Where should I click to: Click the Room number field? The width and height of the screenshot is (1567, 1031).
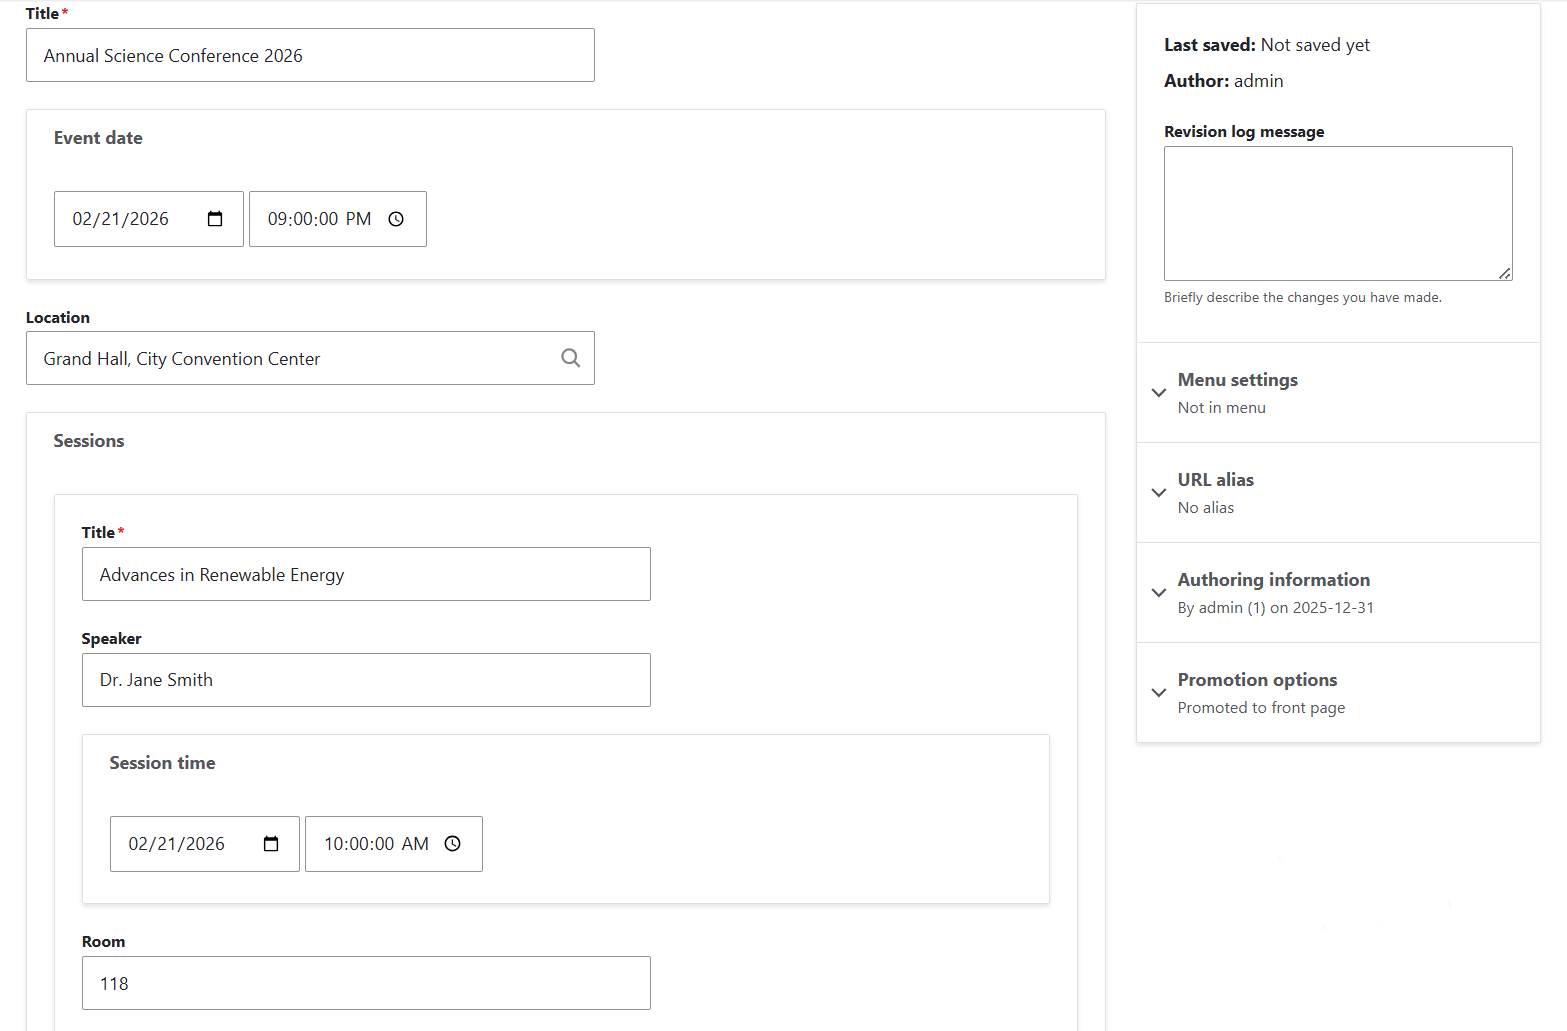tap(366, 983)
